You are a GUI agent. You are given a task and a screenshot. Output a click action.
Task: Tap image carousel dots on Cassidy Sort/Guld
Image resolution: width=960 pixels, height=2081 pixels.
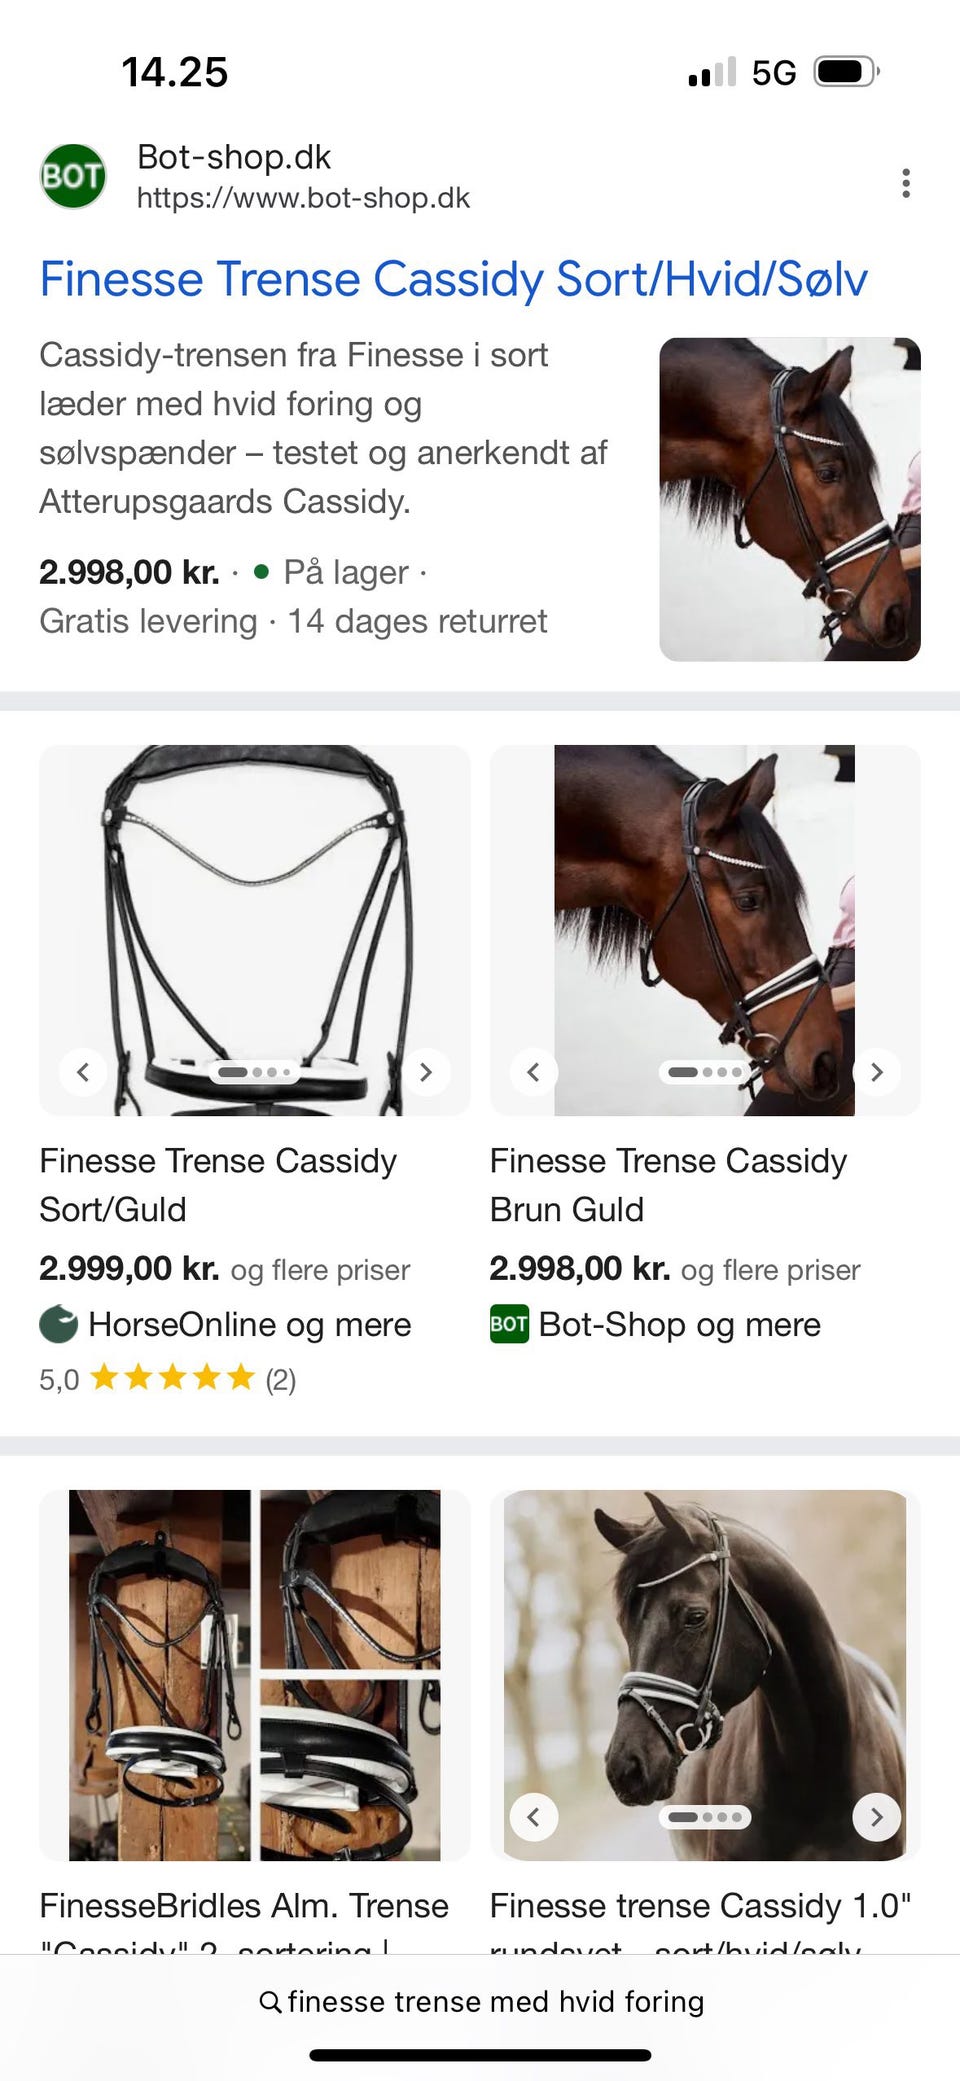pos(254,1072)
